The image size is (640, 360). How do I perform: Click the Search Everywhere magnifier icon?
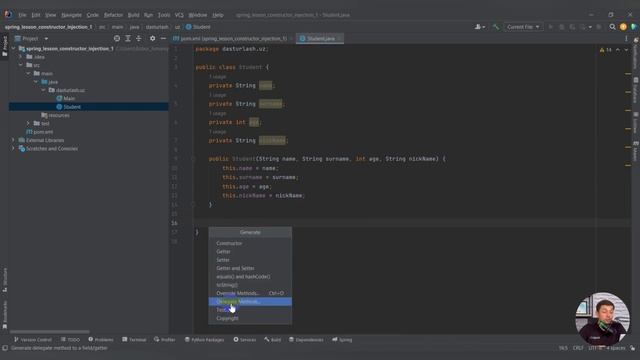click(x=612, y=27)
